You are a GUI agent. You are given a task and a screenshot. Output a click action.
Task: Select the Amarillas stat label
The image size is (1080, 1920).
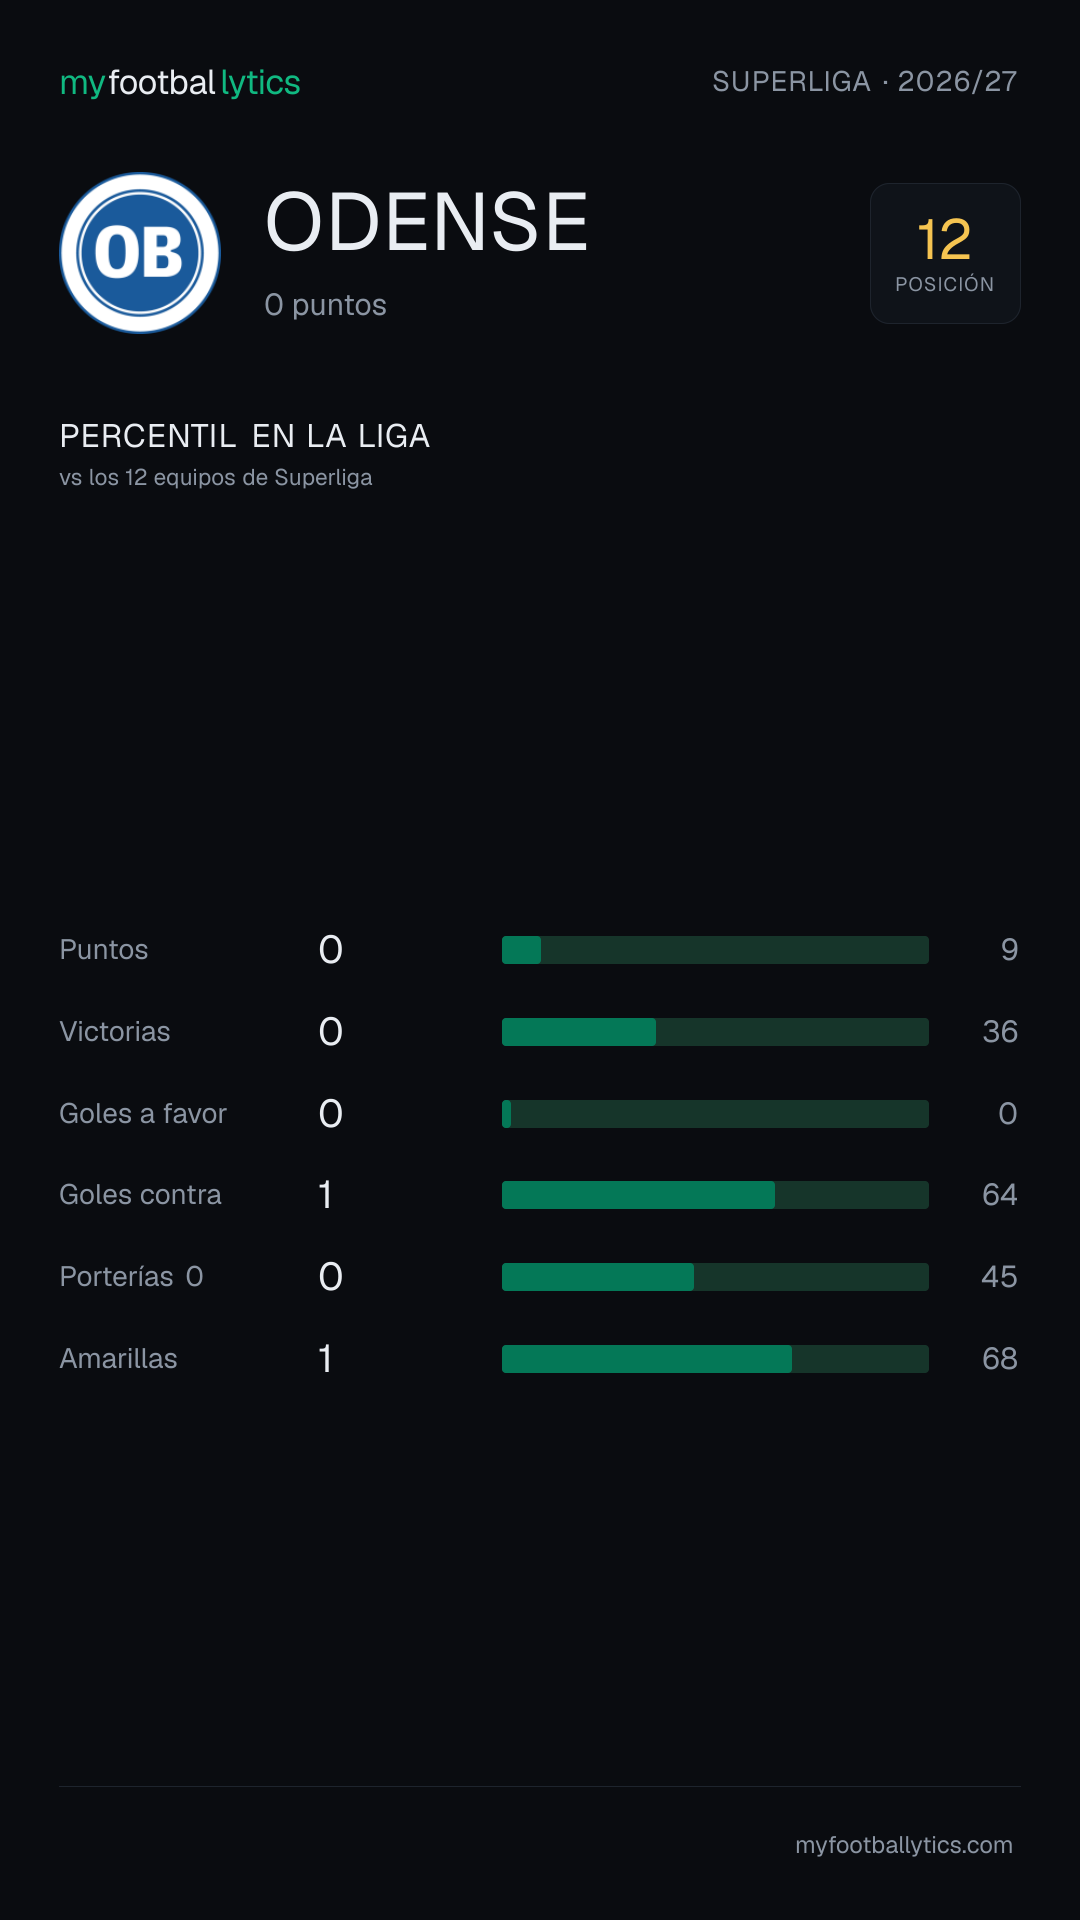118,1359
